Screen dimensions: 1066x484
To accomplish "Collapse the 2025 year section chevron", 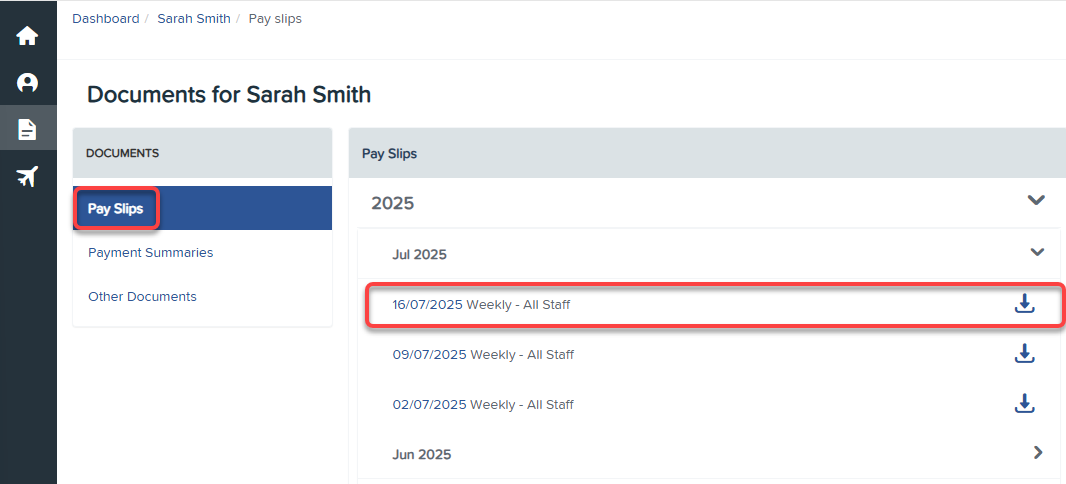I will [x=1035, y=200].
